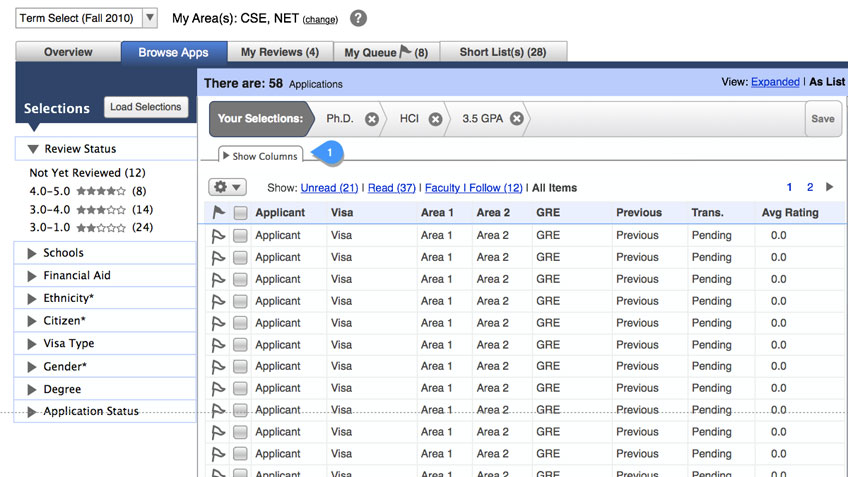
Task: Open the Short List(s) tab
Action: [x=502, y=52]
